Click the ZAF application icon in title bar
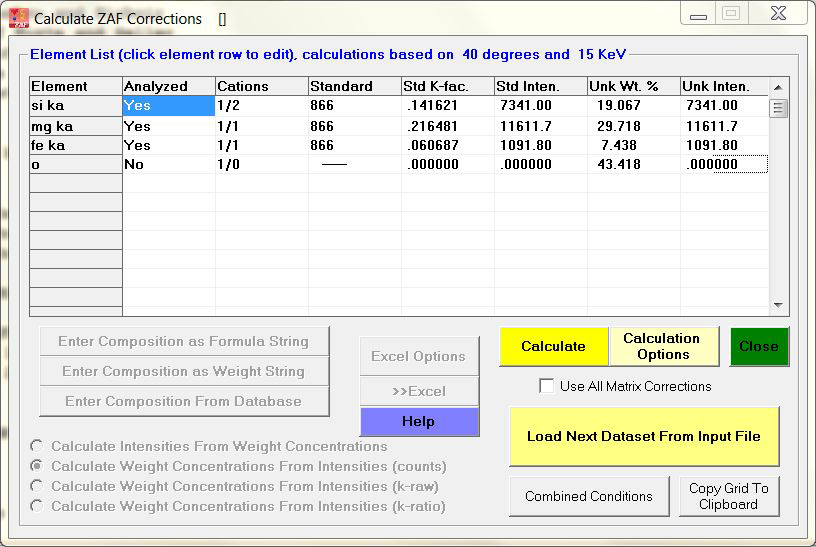The height and width of the screenshot is (547, 816). (x=18, y=18)
